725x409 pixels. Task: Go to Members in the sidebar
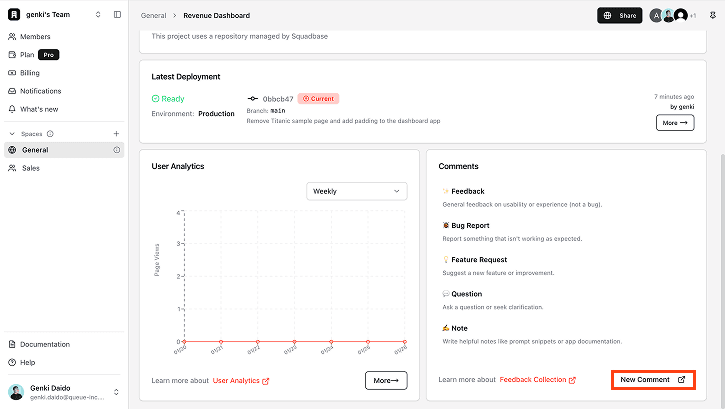[x=35, y=36]
